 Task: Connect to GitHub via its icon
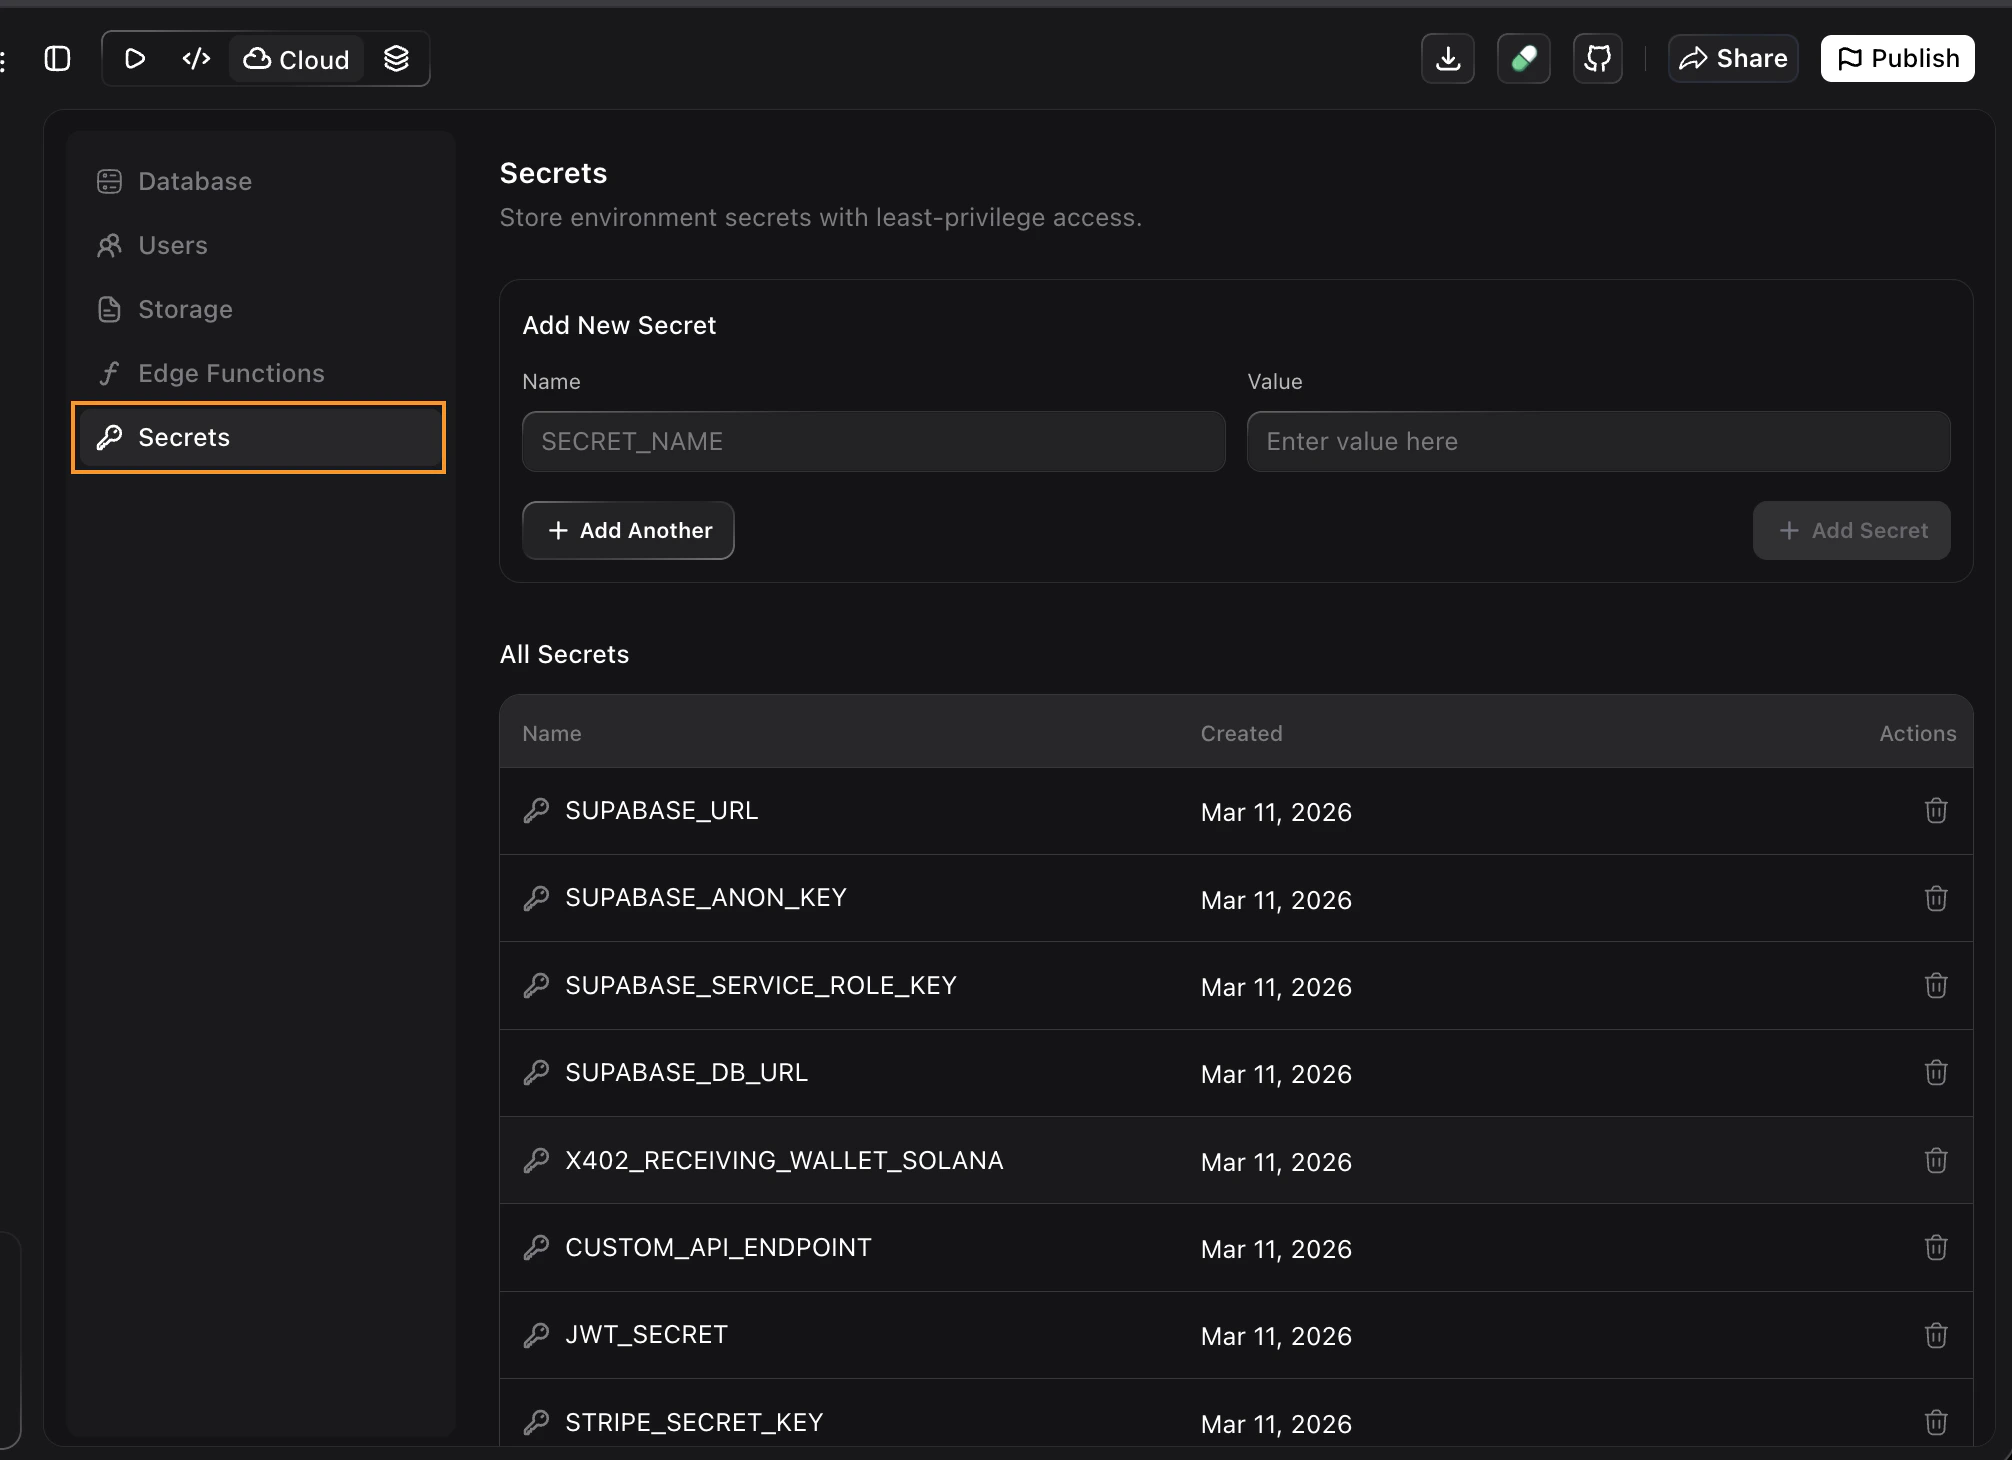pos(1597,58)
